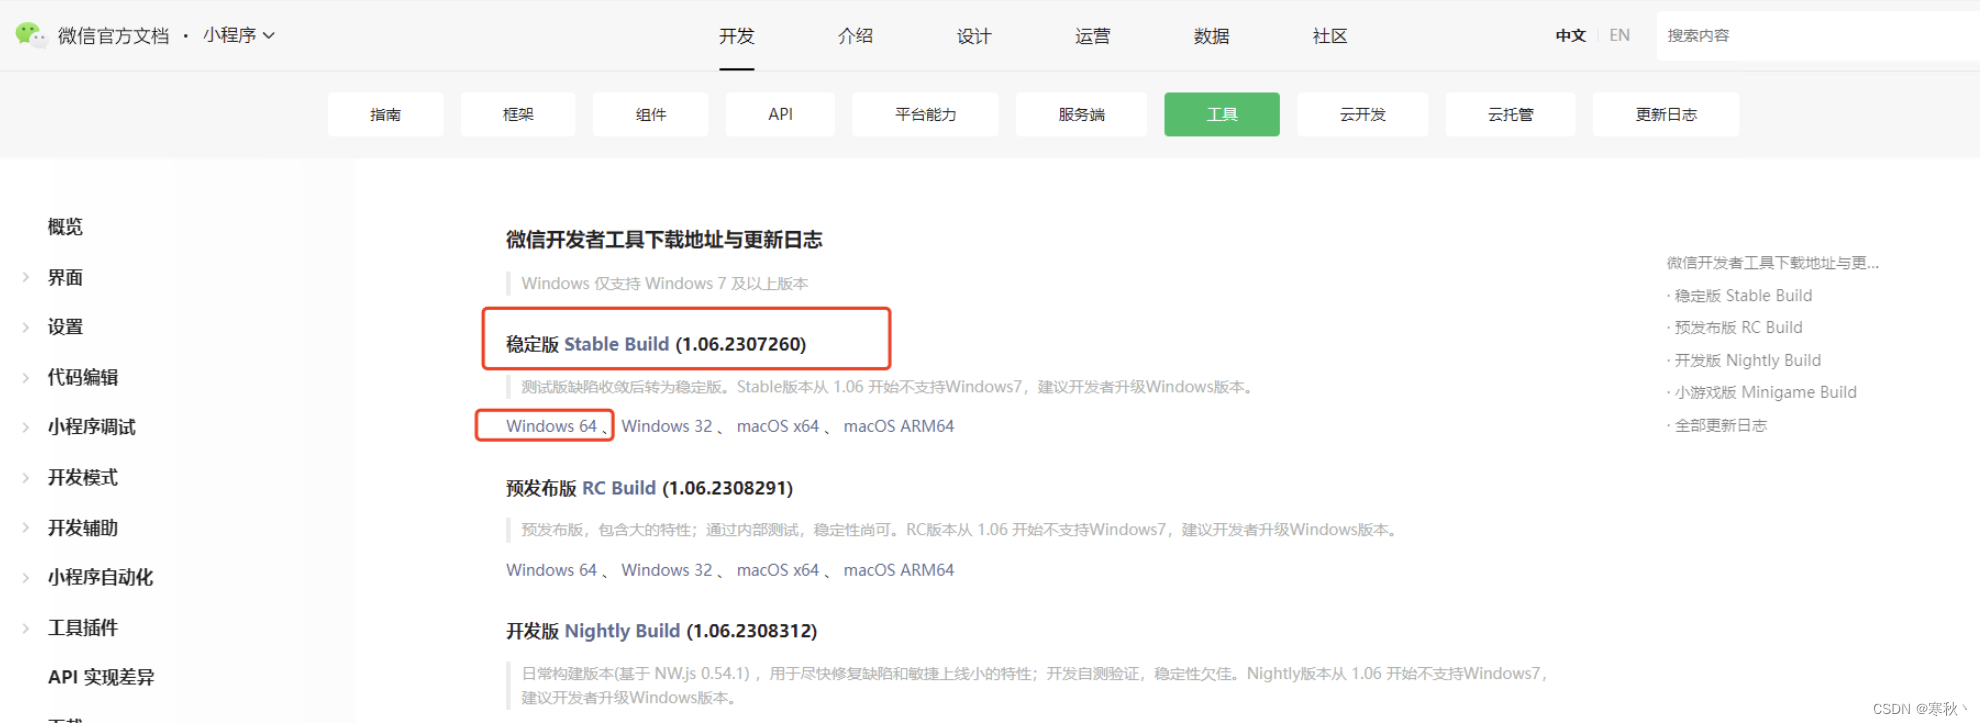Download RC Build for macOS x64
The width and height of the screenshot is (1982, 726).
coord(778,570)
